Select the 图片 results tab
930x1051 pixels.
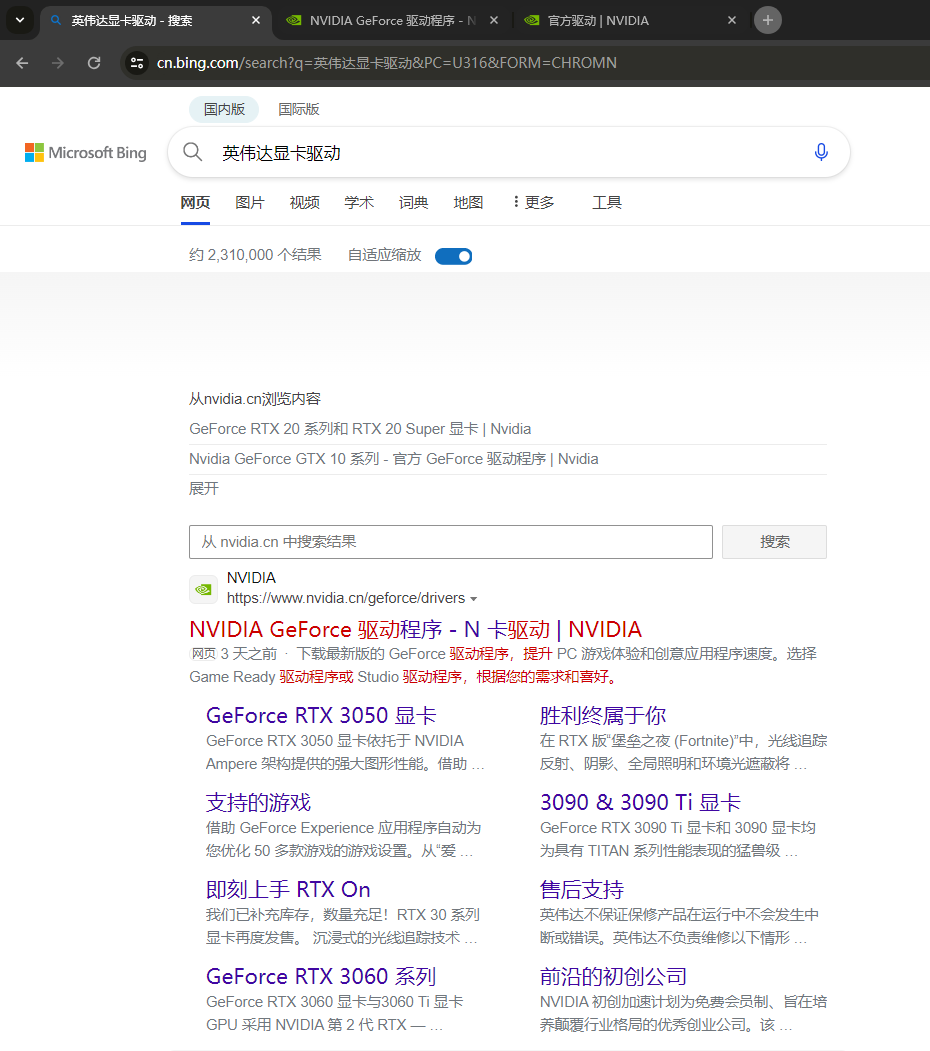(x=250, y=202)
